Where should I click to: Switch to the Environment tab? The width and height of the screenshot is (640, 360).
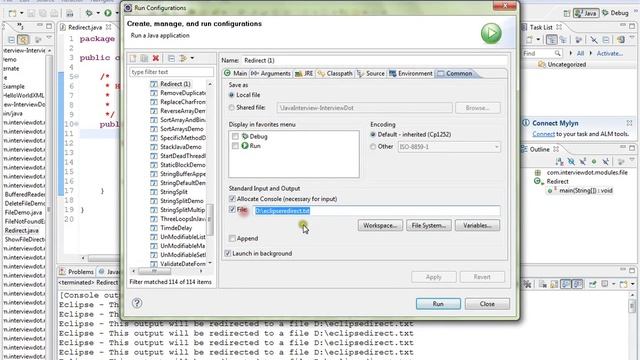411,73
